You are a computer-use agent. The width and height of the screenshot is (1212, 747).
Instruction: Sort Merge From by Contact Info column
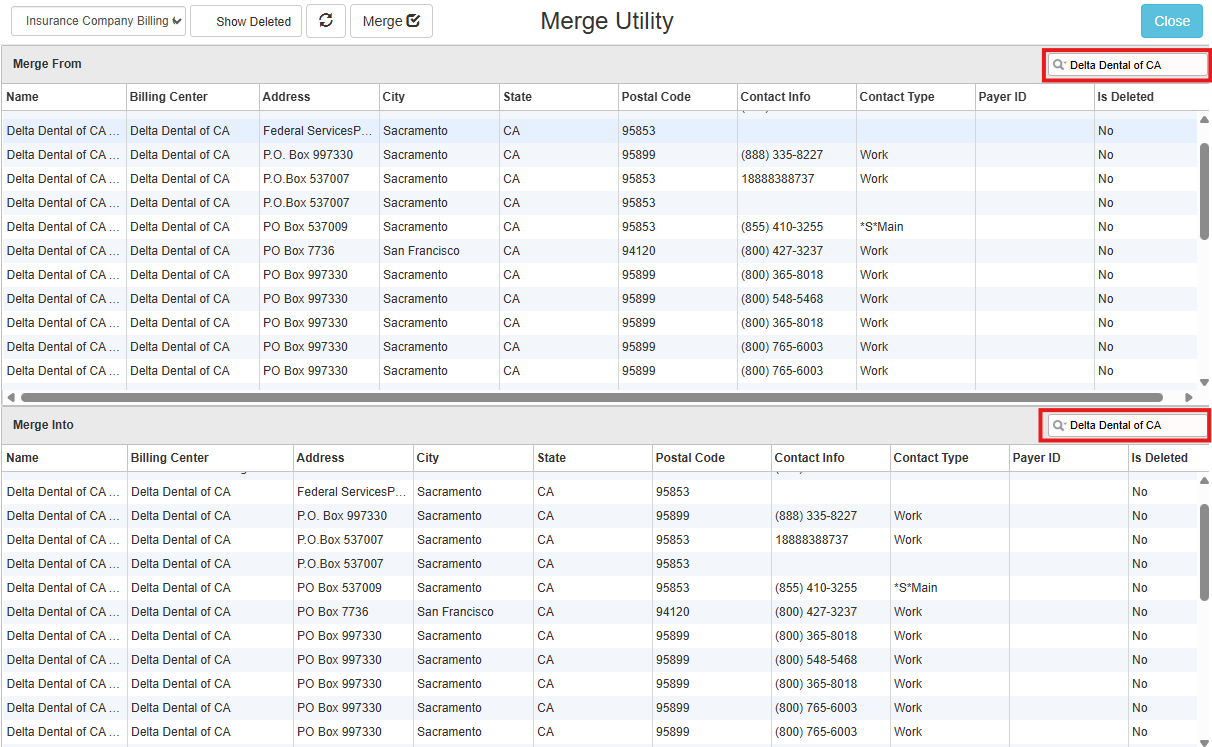click(x=796, y=97)
